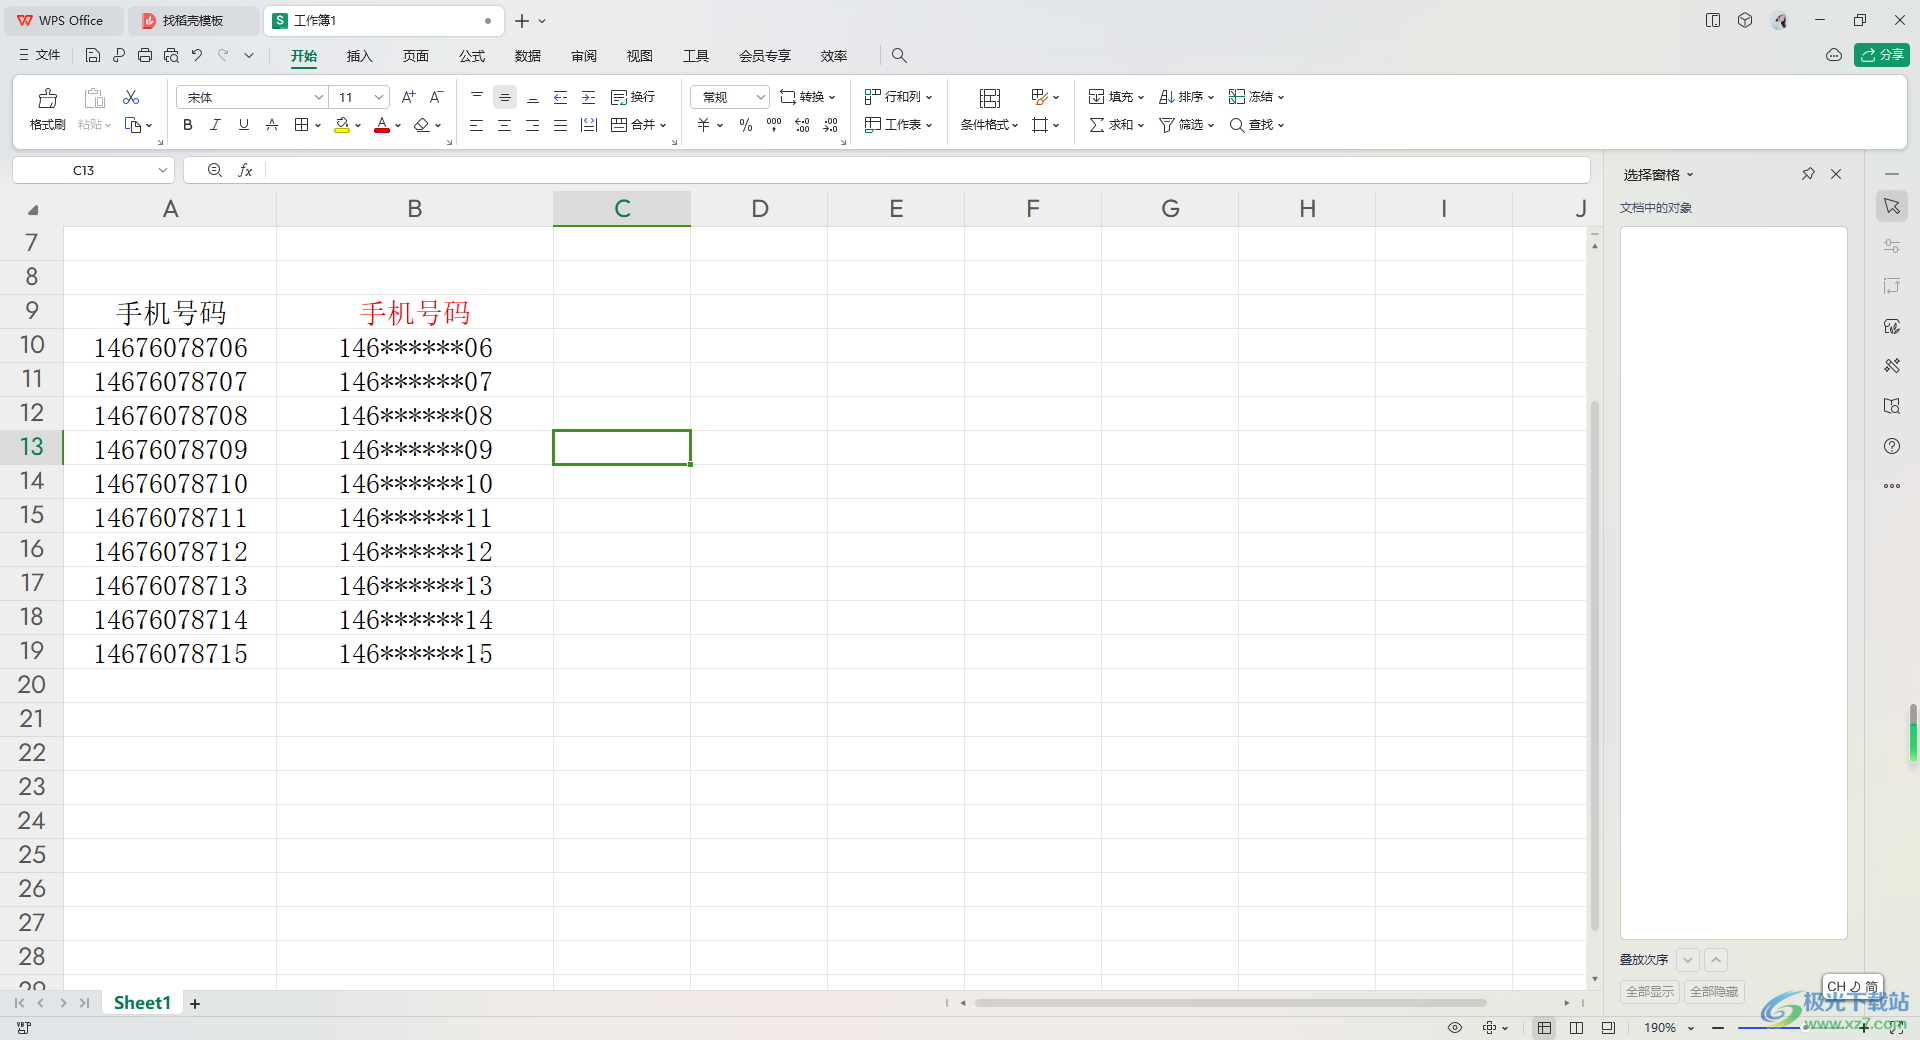Open the File menu
The image size is (1920, 1040).
pyautogui.click(x=40, y=55)
